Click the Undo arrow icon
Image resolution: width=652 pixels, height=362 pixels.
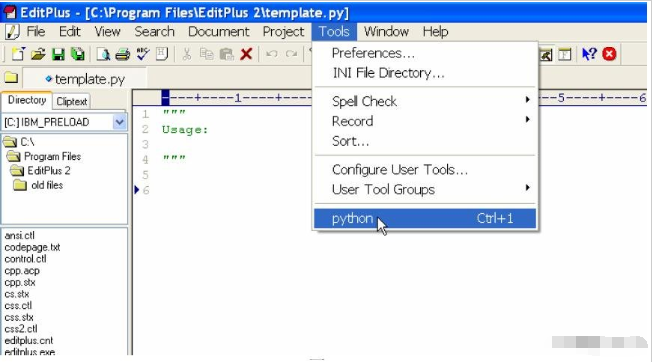pos(272,54)
